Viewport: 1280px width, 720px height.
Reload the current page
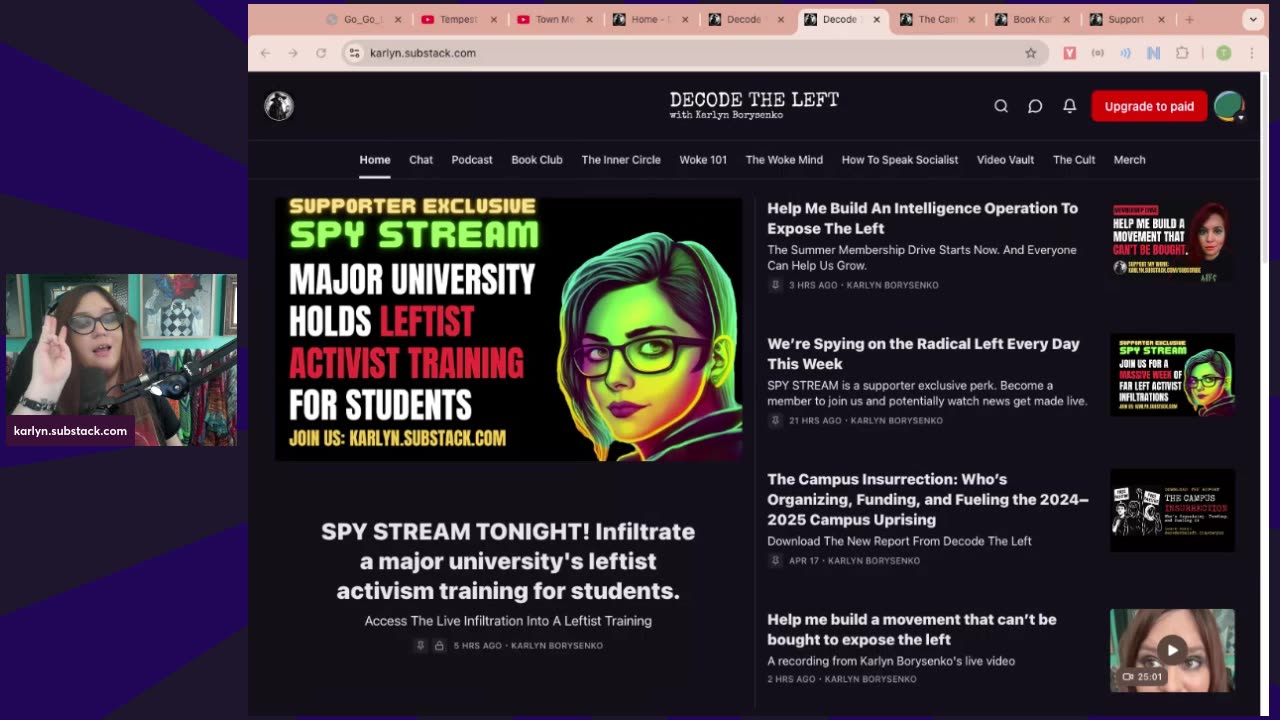coord(321,53)
